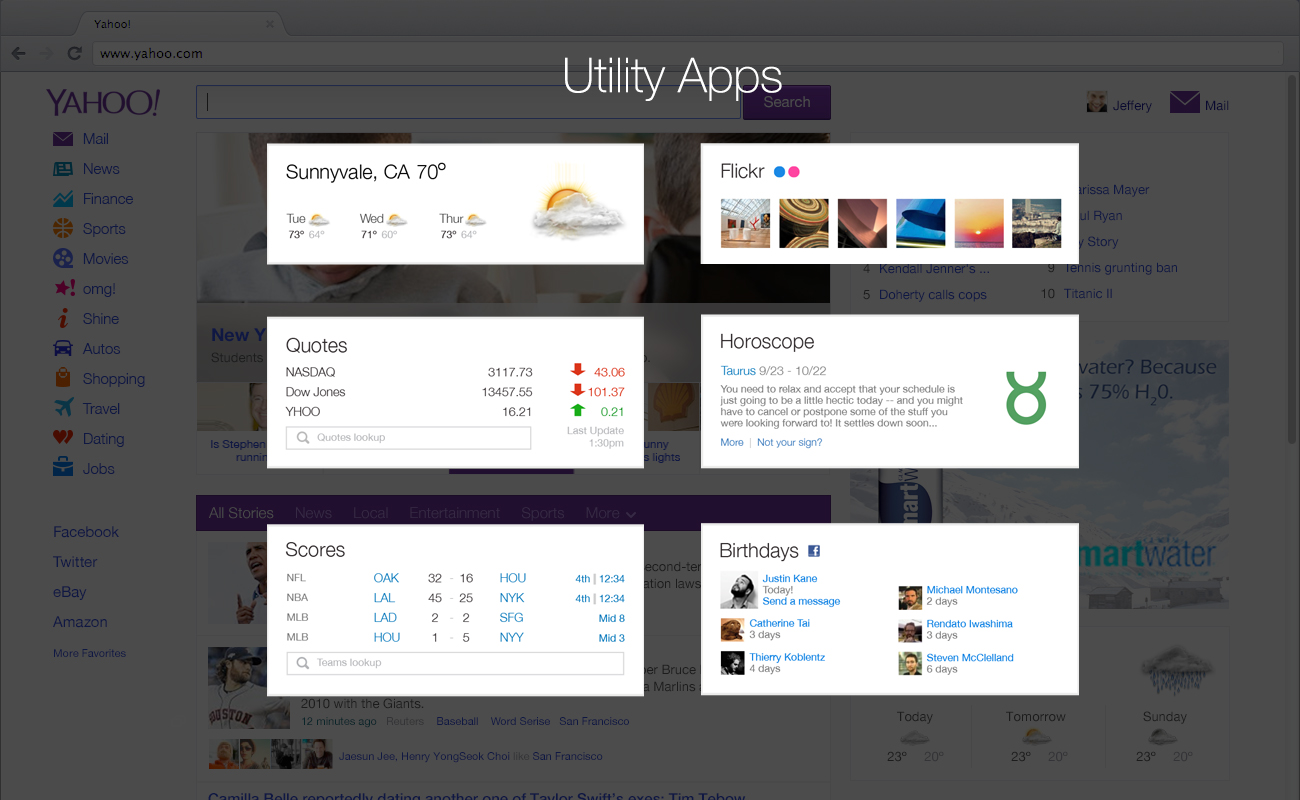The width and height of the screenshot is (1300, 800).
Task: Click the Travel airplane icon
Action: pos(64,408)
